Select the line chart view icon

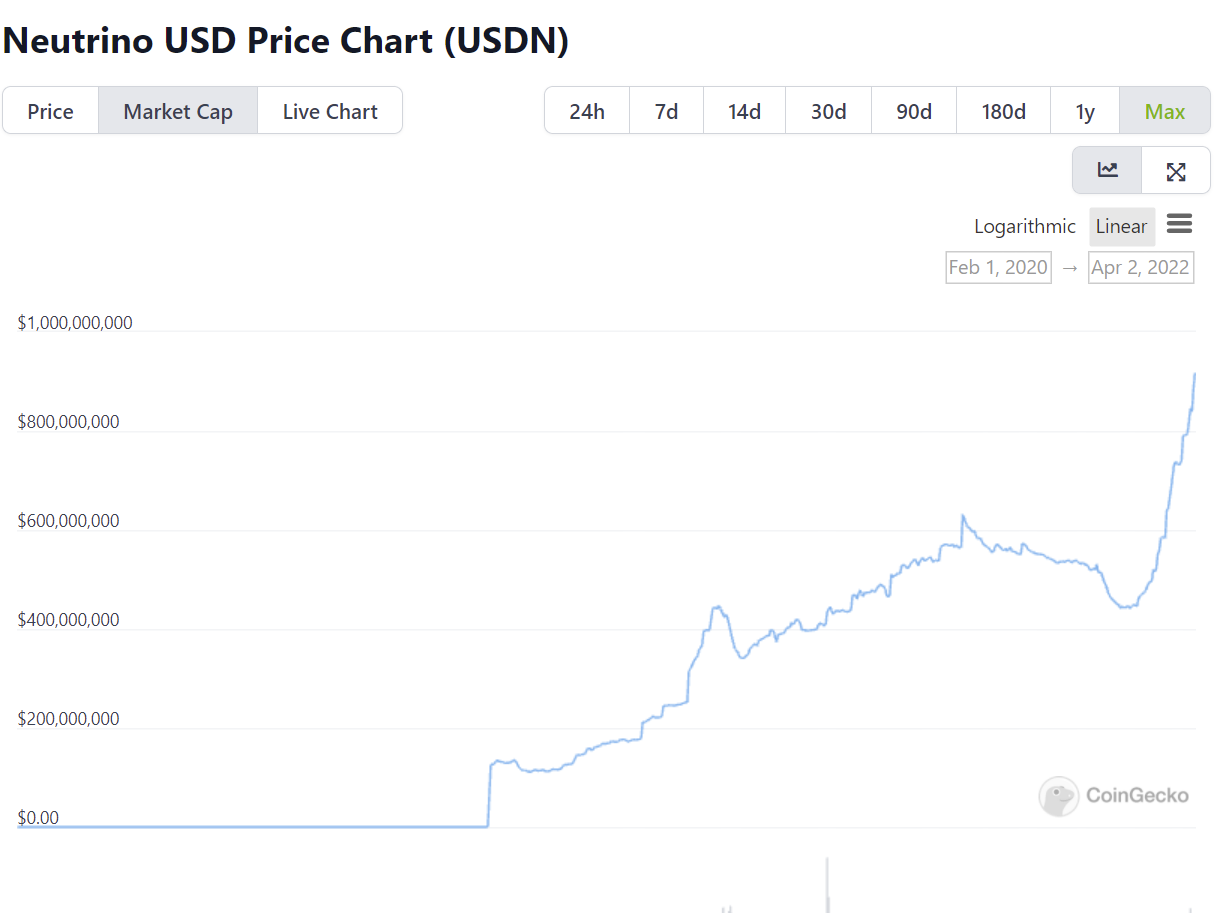tap(1107, 170)
